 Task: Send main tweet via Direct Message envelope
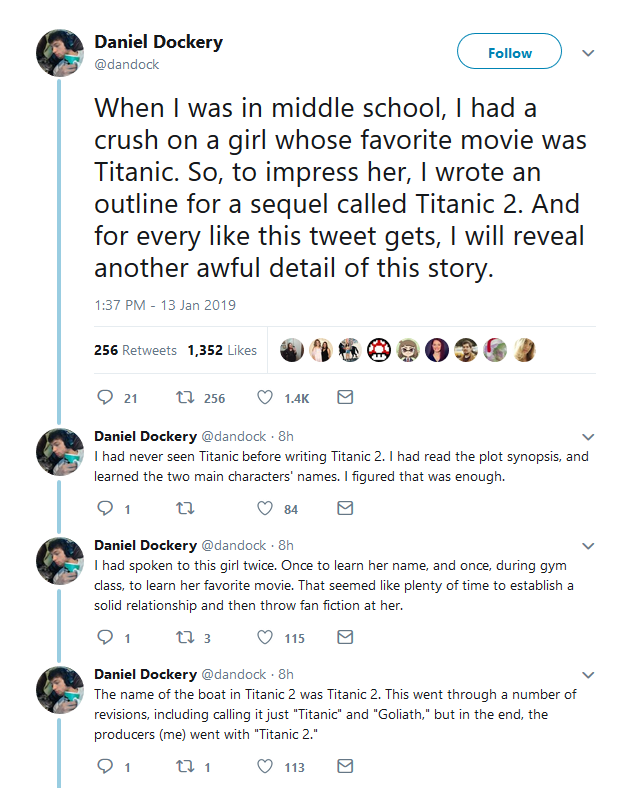[345, 398]
